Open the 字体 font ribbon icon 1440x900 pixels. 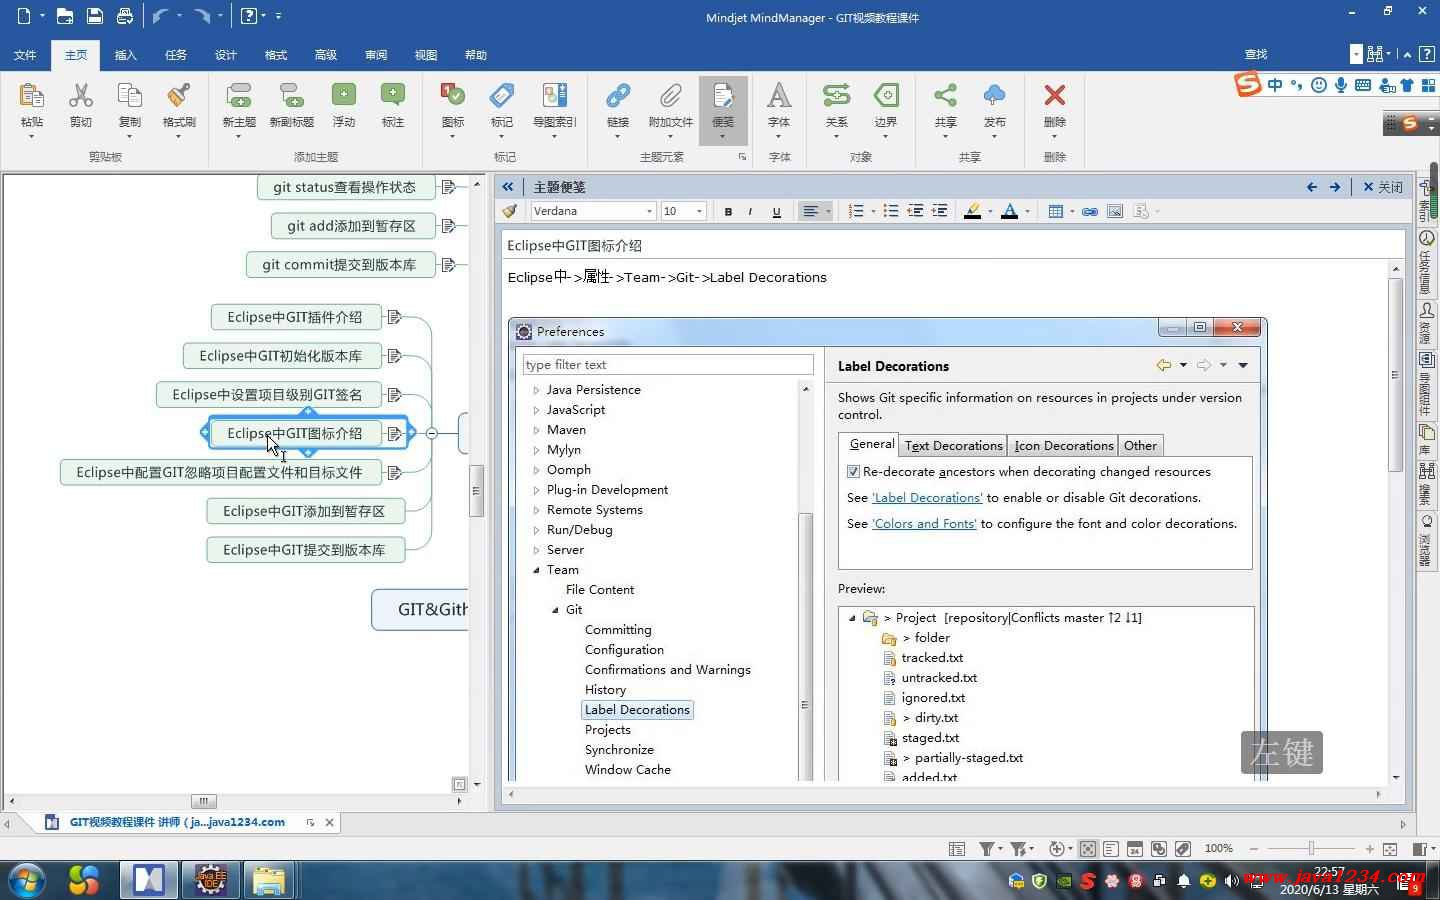pyautogui.click(x=779, y=95)
